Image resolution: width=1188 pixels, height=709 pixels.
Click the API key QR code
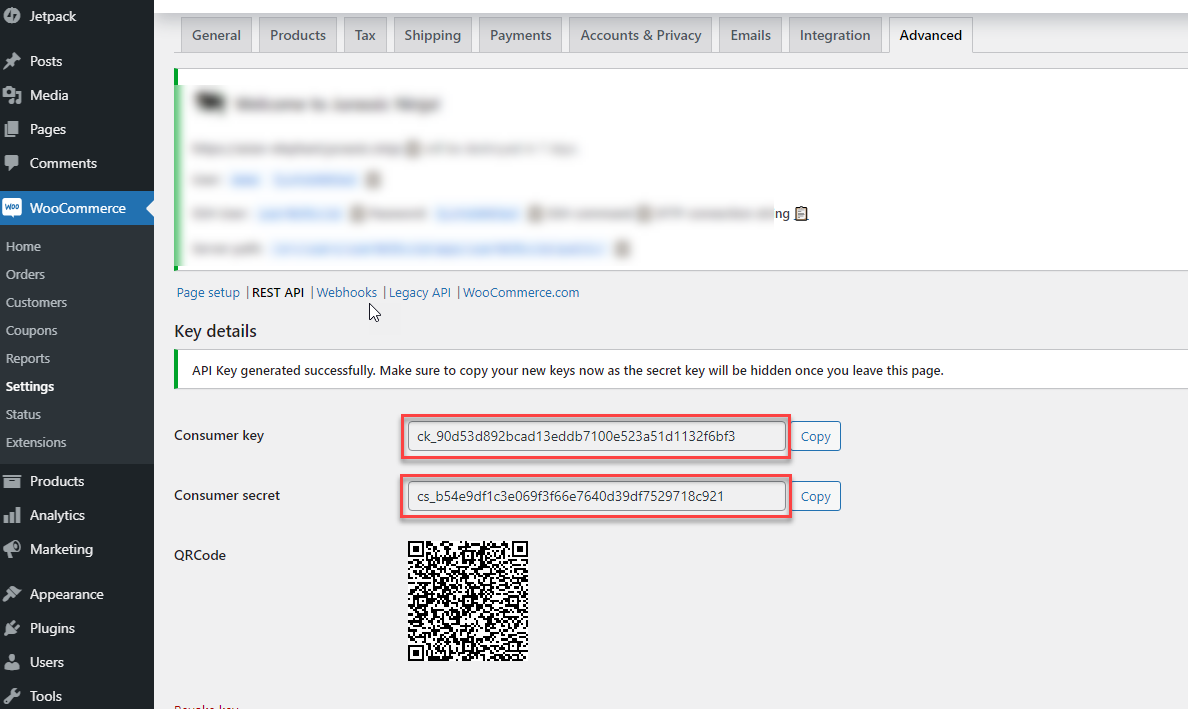(x=467, y=601)
